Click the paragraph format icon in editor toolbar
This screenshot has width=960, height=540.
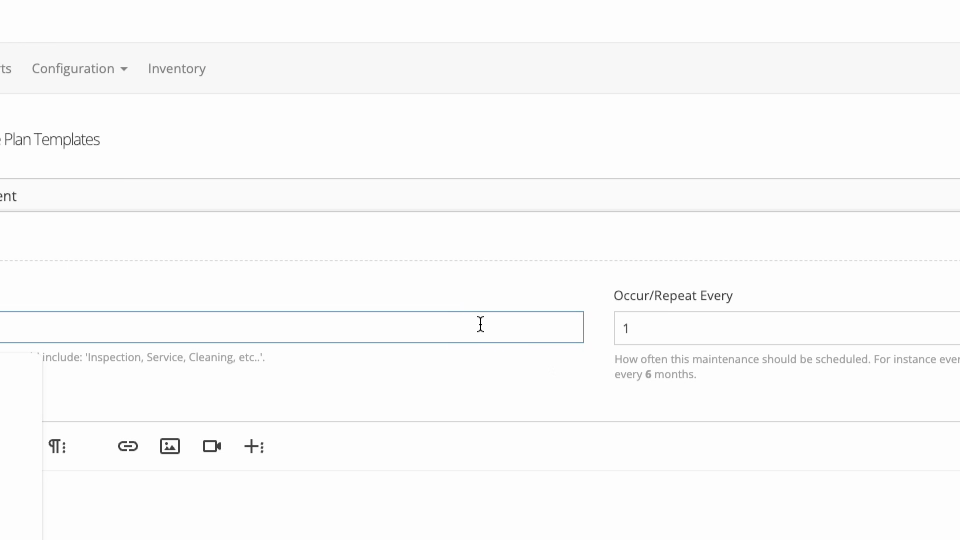click(57, 446)
